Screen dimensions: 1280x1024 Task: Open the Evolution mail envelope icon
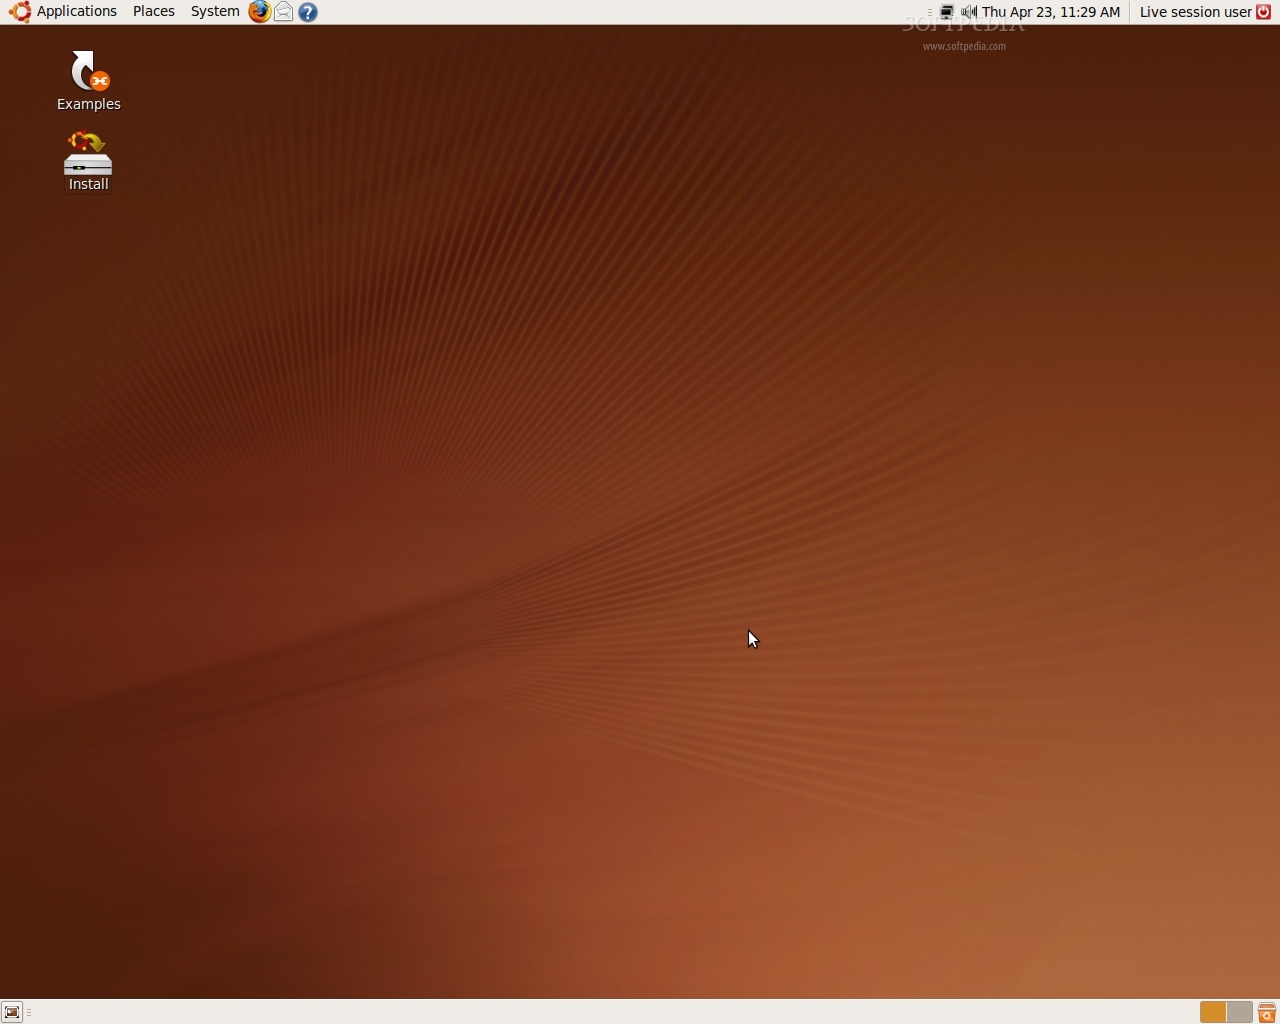[284, 12]
